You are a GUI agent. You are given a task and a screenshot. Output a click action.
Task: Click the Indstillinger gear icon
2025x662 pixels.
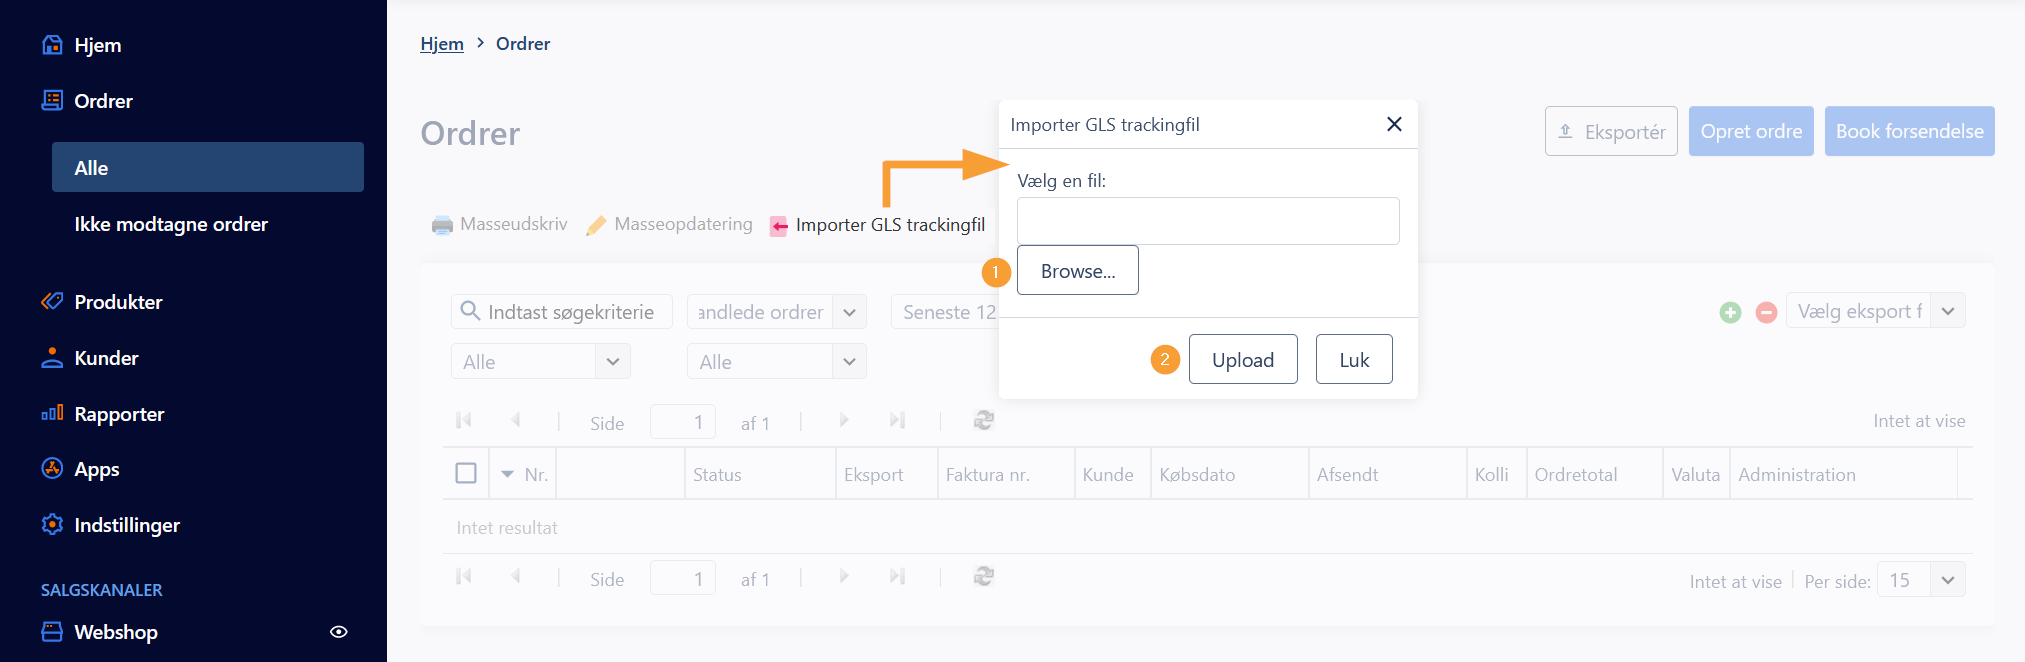(52, 525)
